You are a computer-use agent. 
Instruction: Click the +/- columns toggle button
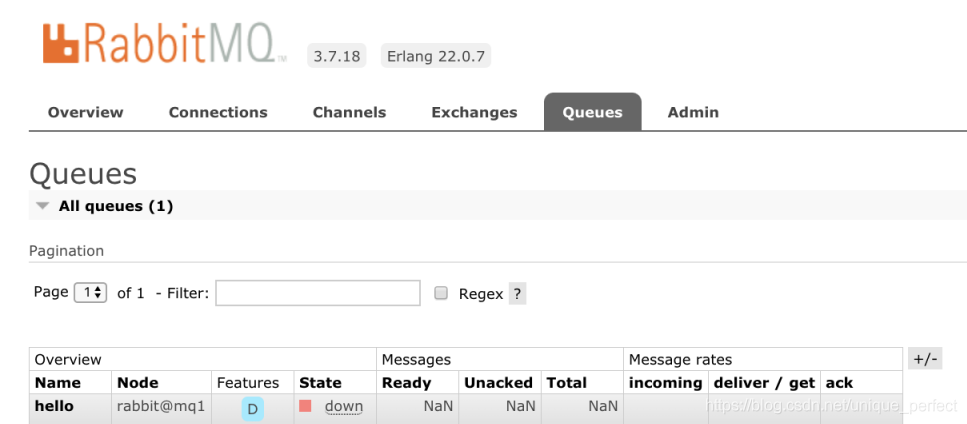[x=925, y=359]
